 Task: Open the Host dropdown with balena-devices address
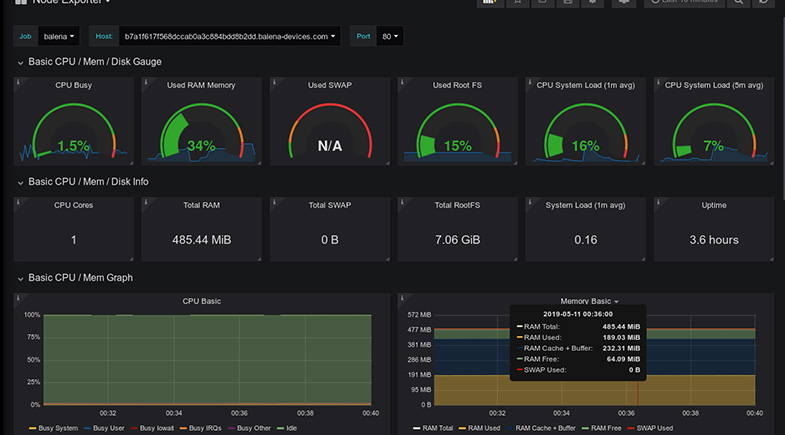pos(229,36)
